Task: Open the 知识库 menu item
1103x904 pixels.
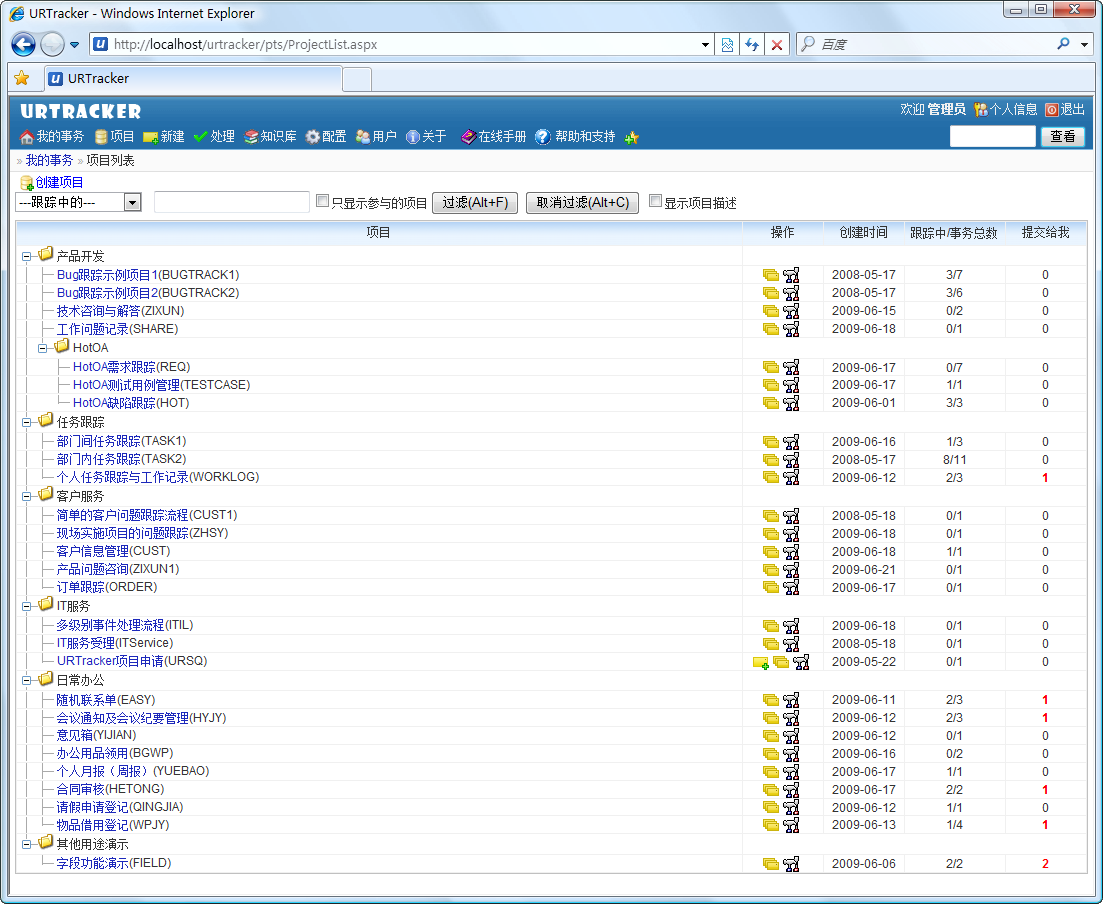Action: [270, 136]
